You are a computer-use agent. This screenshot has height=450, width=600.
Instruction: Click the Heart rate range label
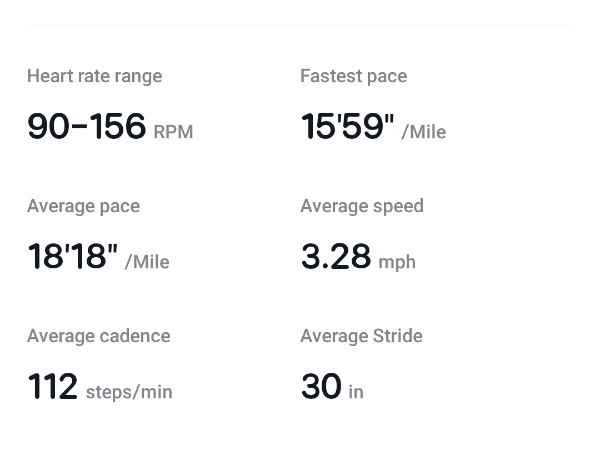tap(94, 76)
